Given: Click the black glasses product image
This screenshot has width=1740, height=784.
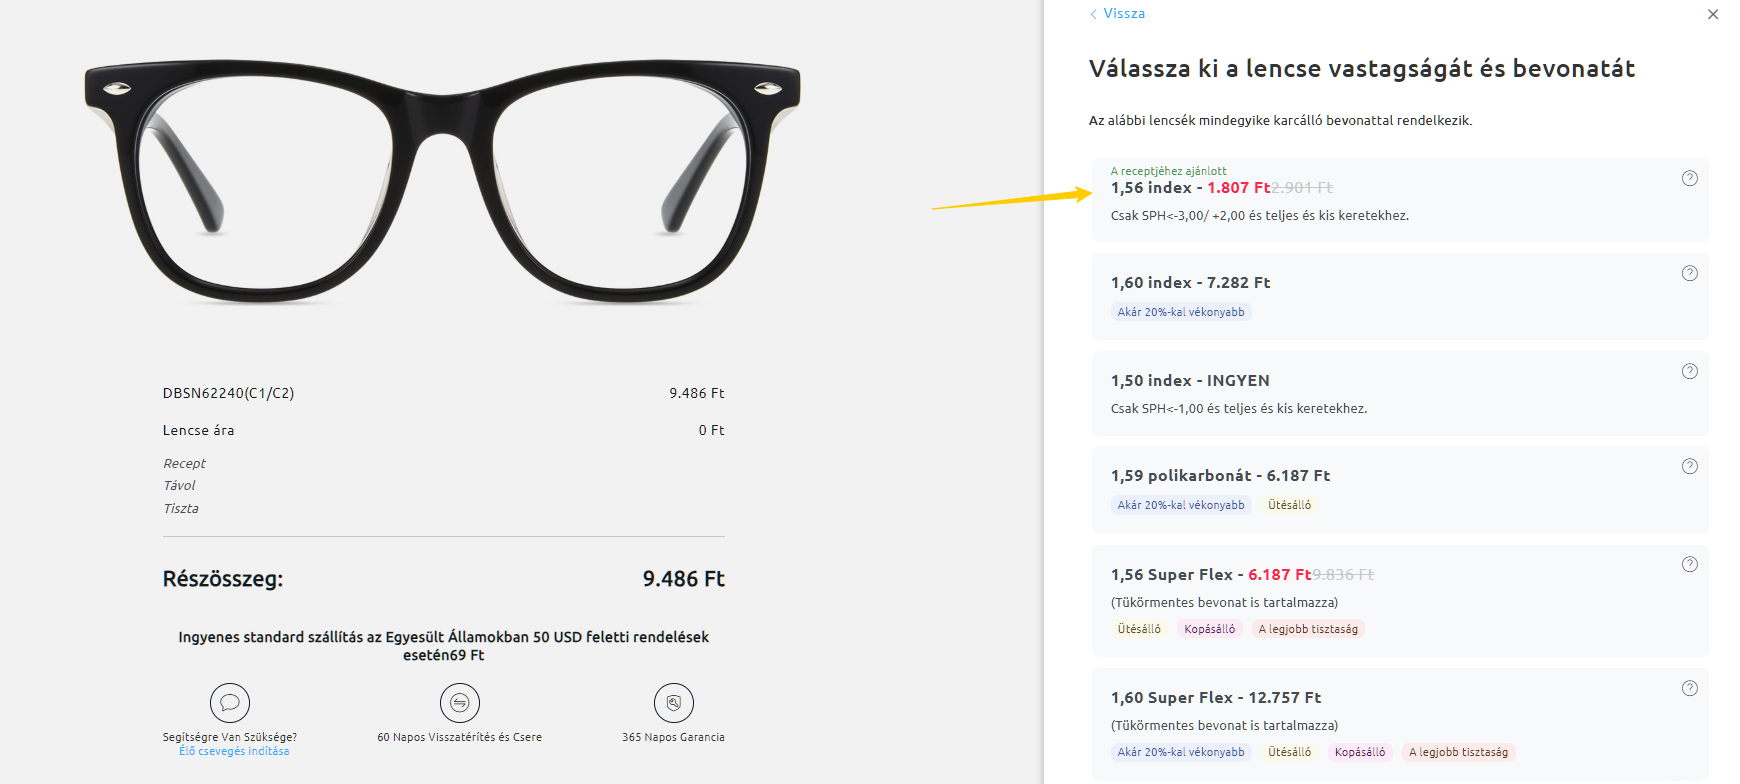Looking at the screenshot, I should (x=442, y=180).
